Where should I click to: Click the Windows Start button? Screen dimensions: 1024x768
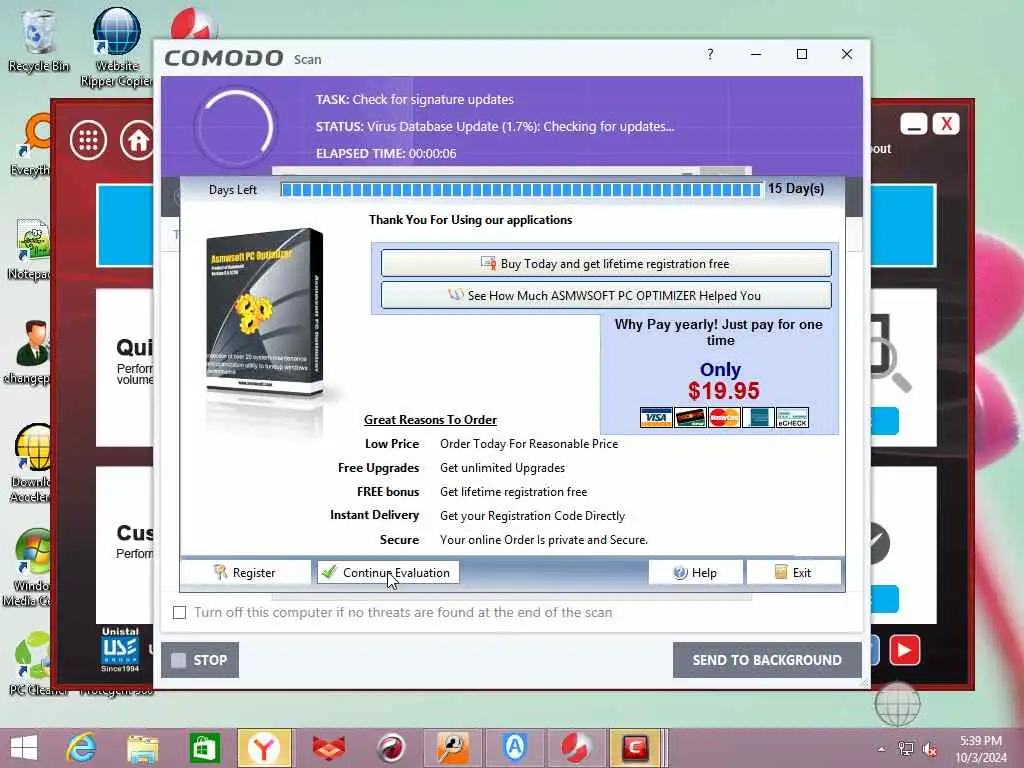pyautogui.click(x=24, y=748)
